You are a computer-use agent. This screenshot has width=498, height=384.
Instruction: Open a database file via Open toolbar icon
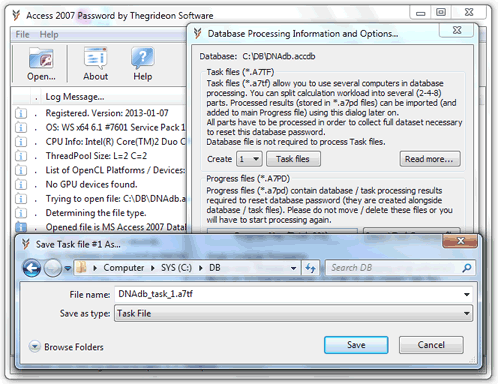41,64
